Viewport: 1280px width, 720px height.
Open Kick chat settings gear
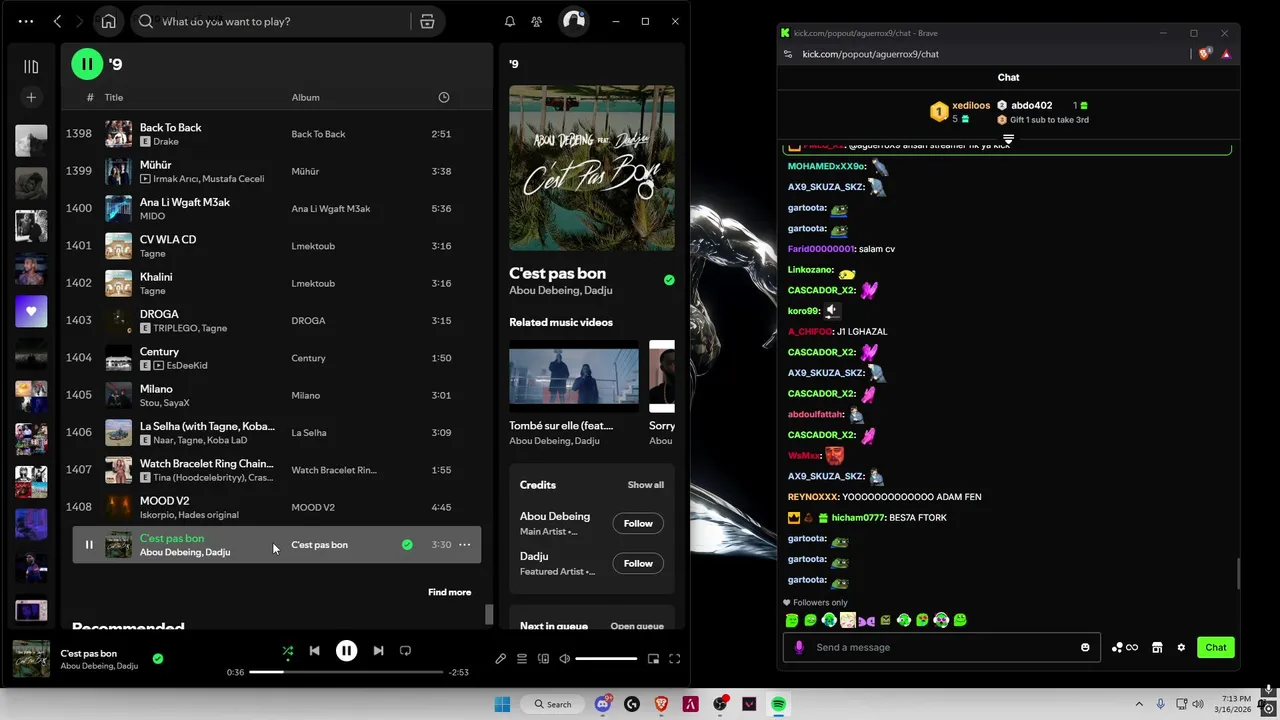(1181, 647)
